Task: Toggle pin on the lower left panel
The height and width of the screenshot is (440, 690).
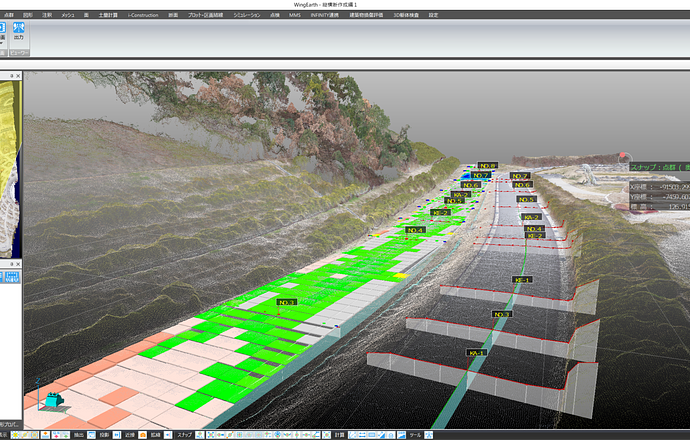Action: (x=11, y=264)
